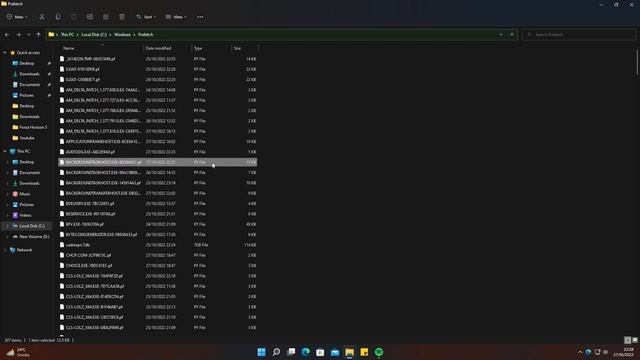Screen dimensions: 640x360
Task: Select the BYTECODEGENERATOR.EXE prefetch file
Action: (158, 235)
